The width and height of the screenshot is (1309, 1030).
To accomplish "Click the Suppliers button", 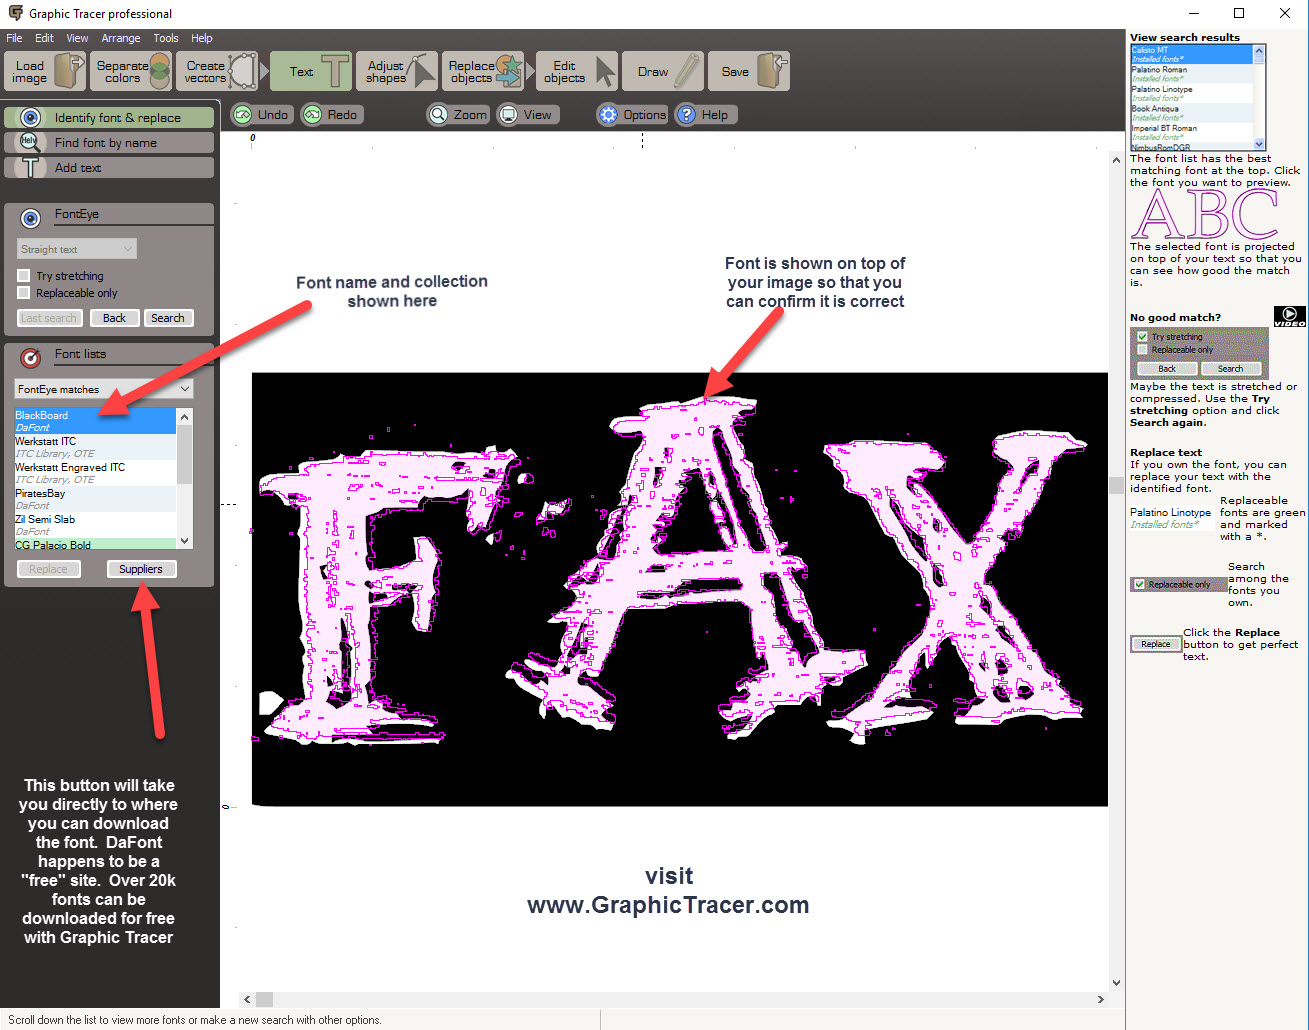I will (x=141, y=569).
